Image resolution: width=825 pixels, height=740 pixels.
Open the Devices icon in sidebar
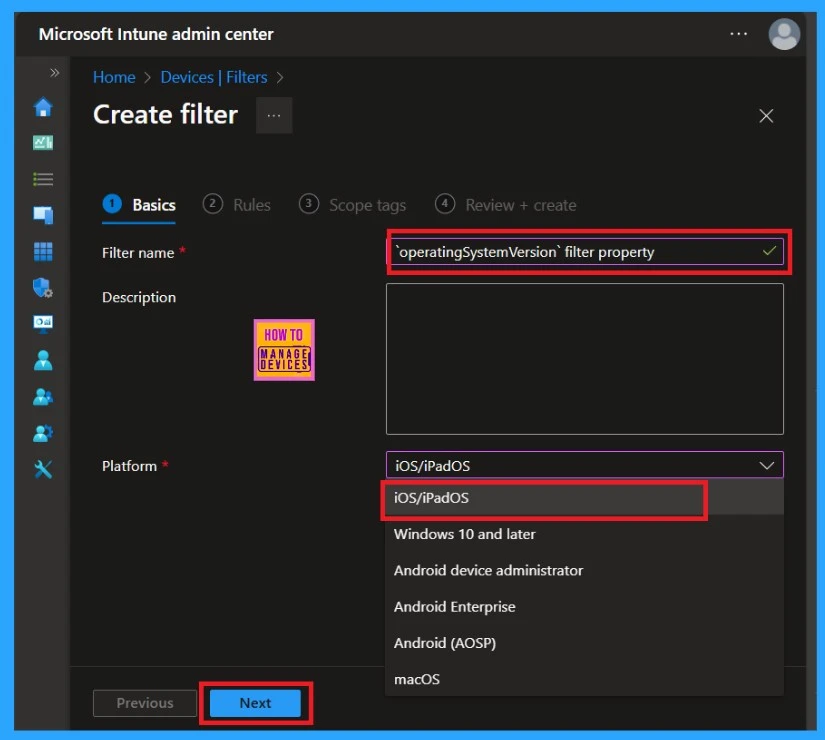(43, 215)
